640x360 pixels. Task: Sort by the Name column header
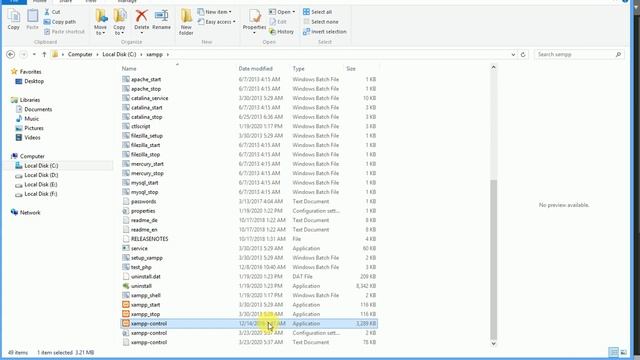(x=129, y=69)
